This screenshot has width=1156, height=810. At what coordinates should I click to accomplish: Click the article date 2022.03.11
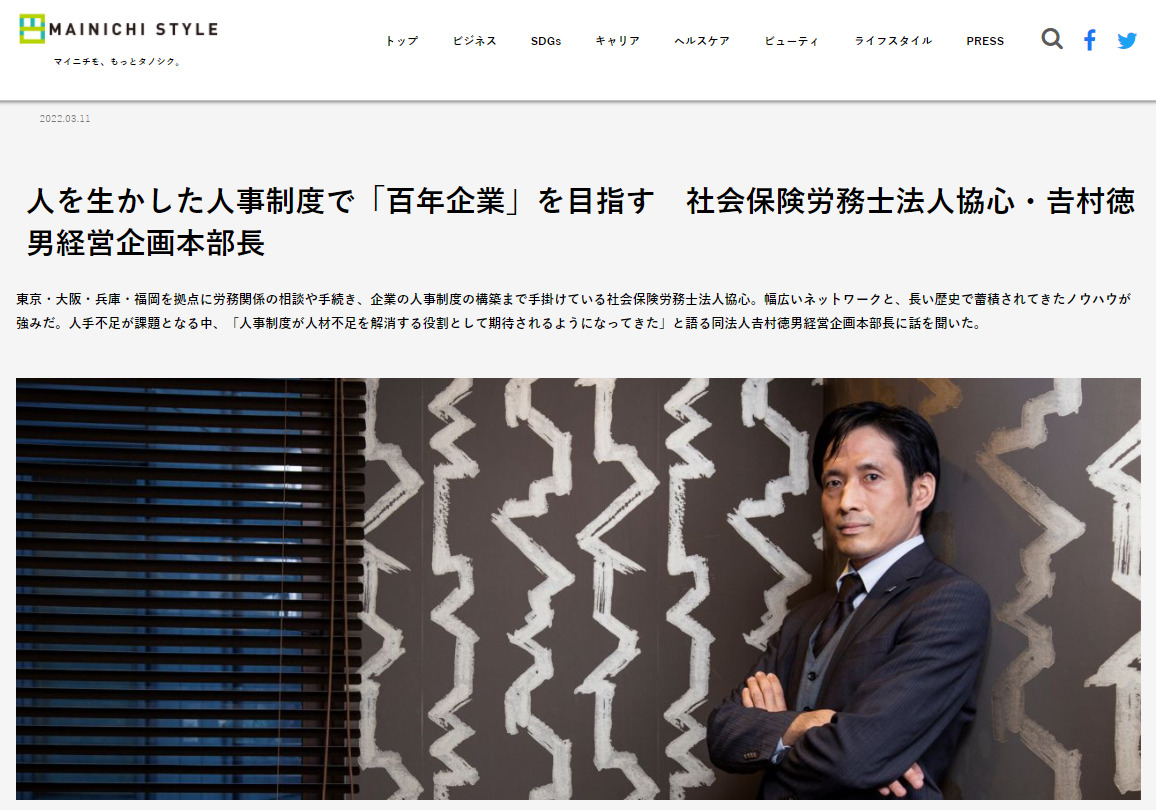(65, 119)
